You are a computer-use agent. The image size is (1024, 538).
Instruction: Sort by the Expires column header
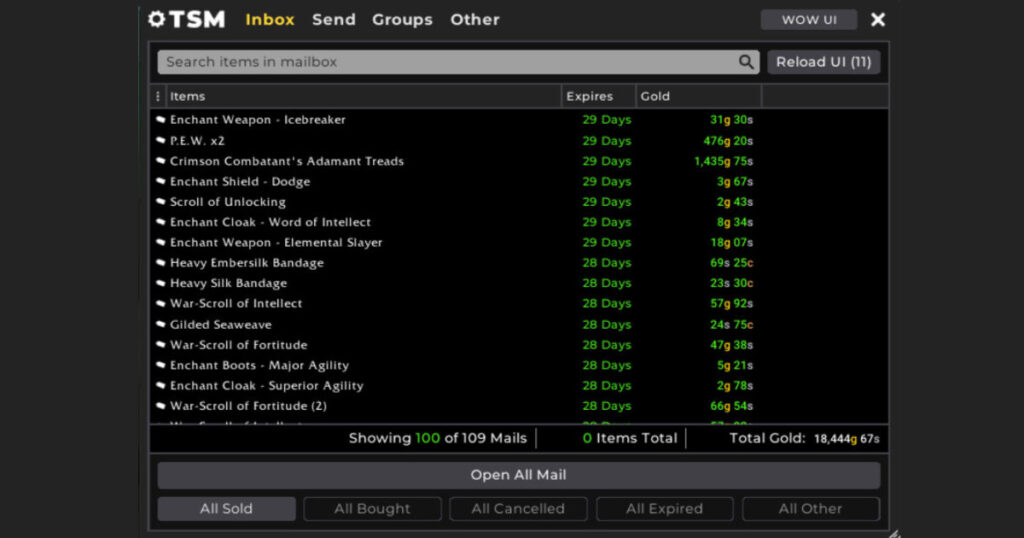(598, 97)
